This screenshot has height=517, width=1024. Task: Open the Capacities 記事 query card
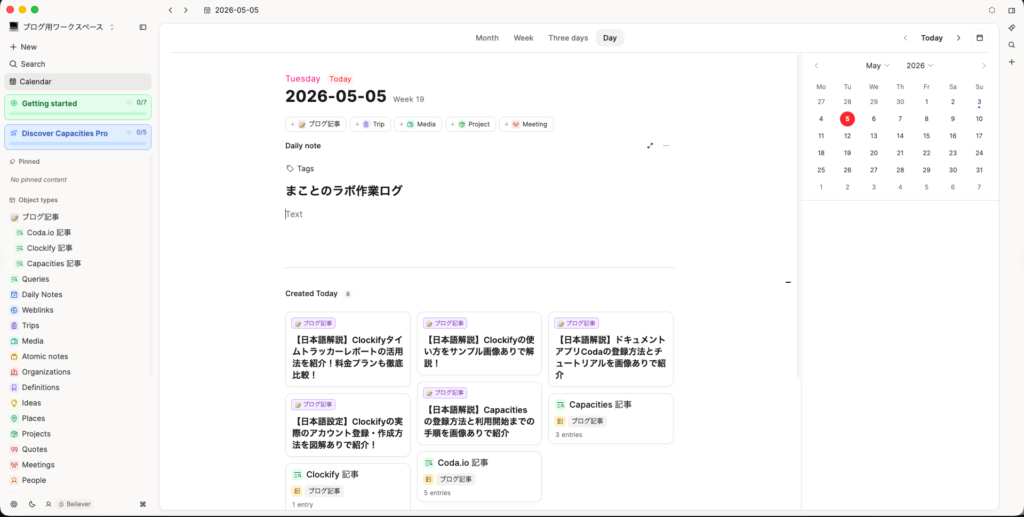[x=611, y=418]
